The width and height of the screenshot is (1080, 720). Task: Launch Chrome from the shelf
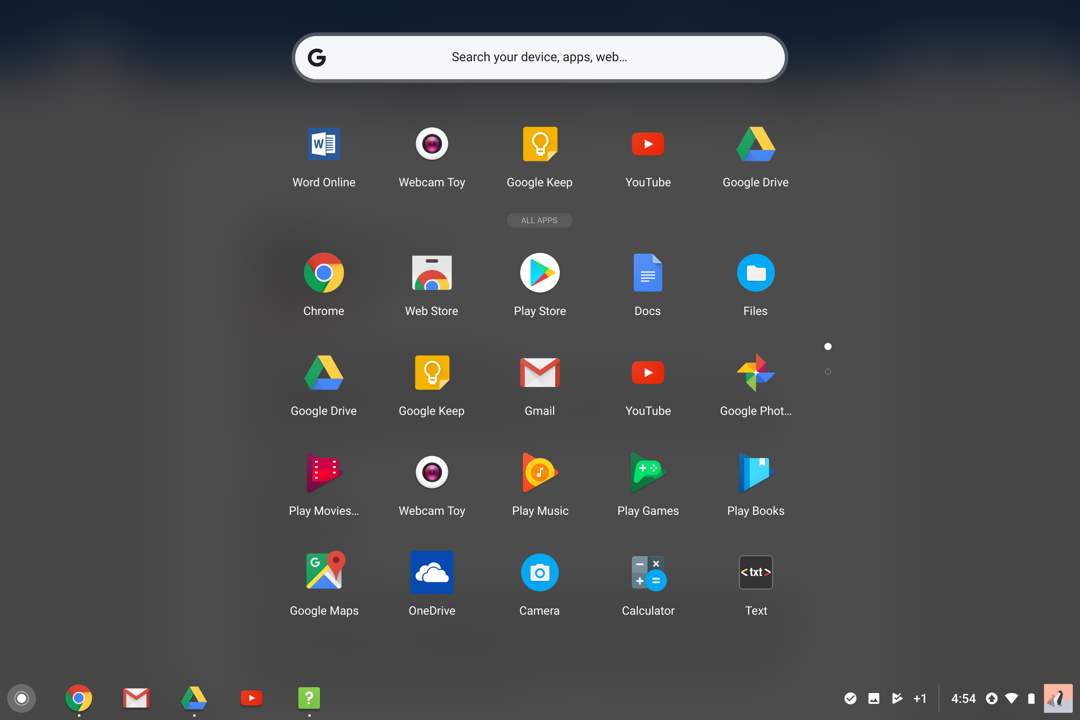tap(78, 698)
